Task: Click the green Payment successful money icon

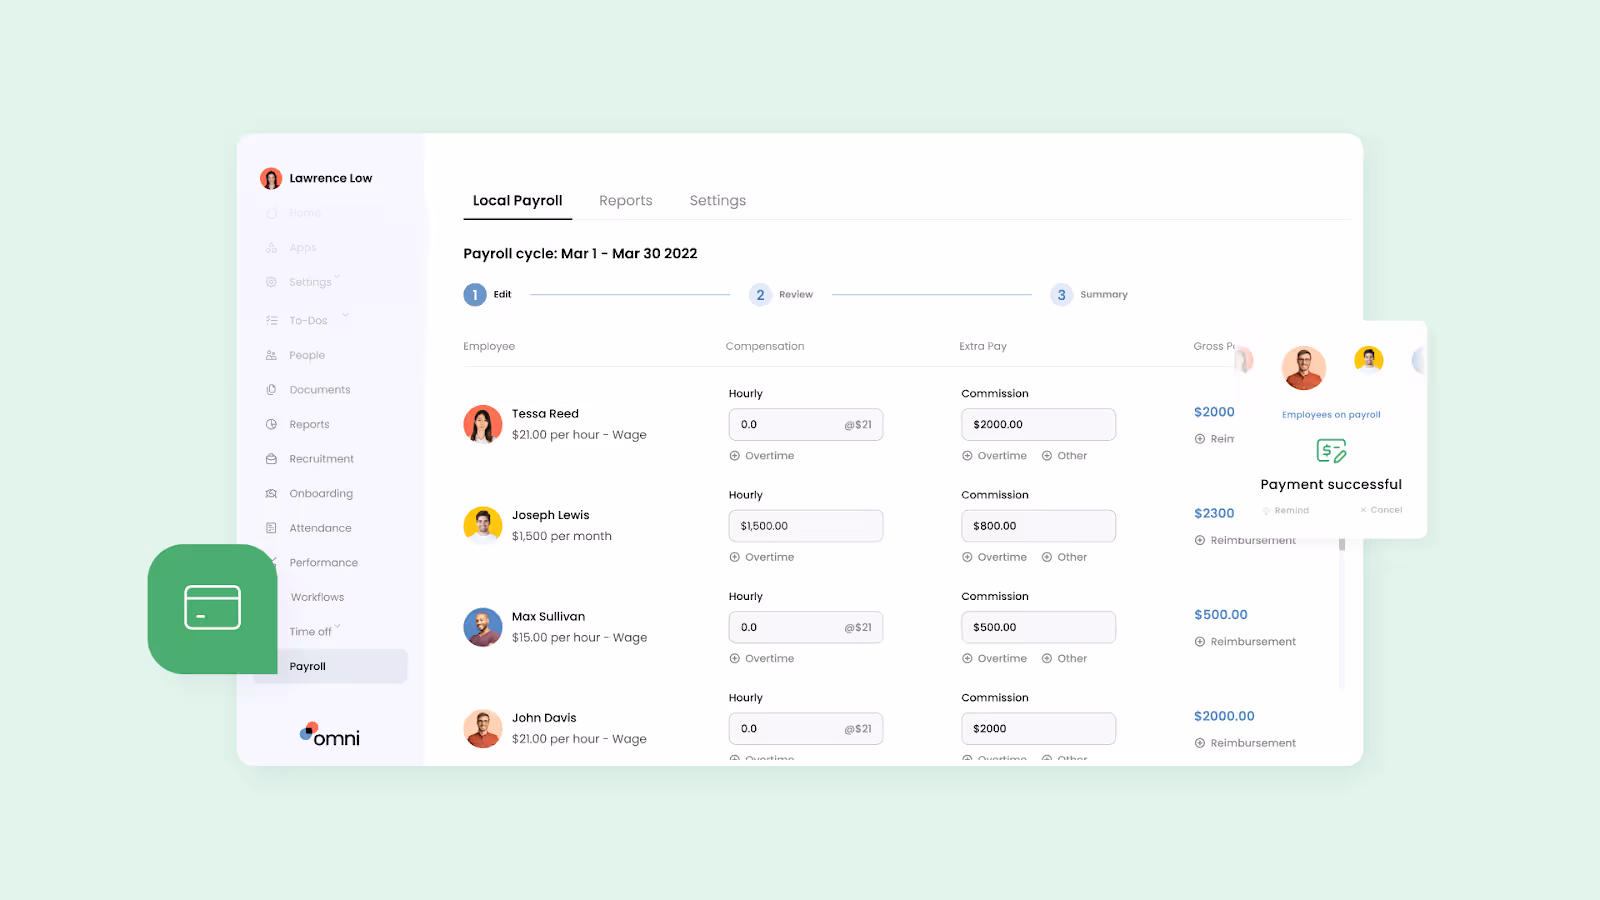Action: click(x=1330, y=452)
